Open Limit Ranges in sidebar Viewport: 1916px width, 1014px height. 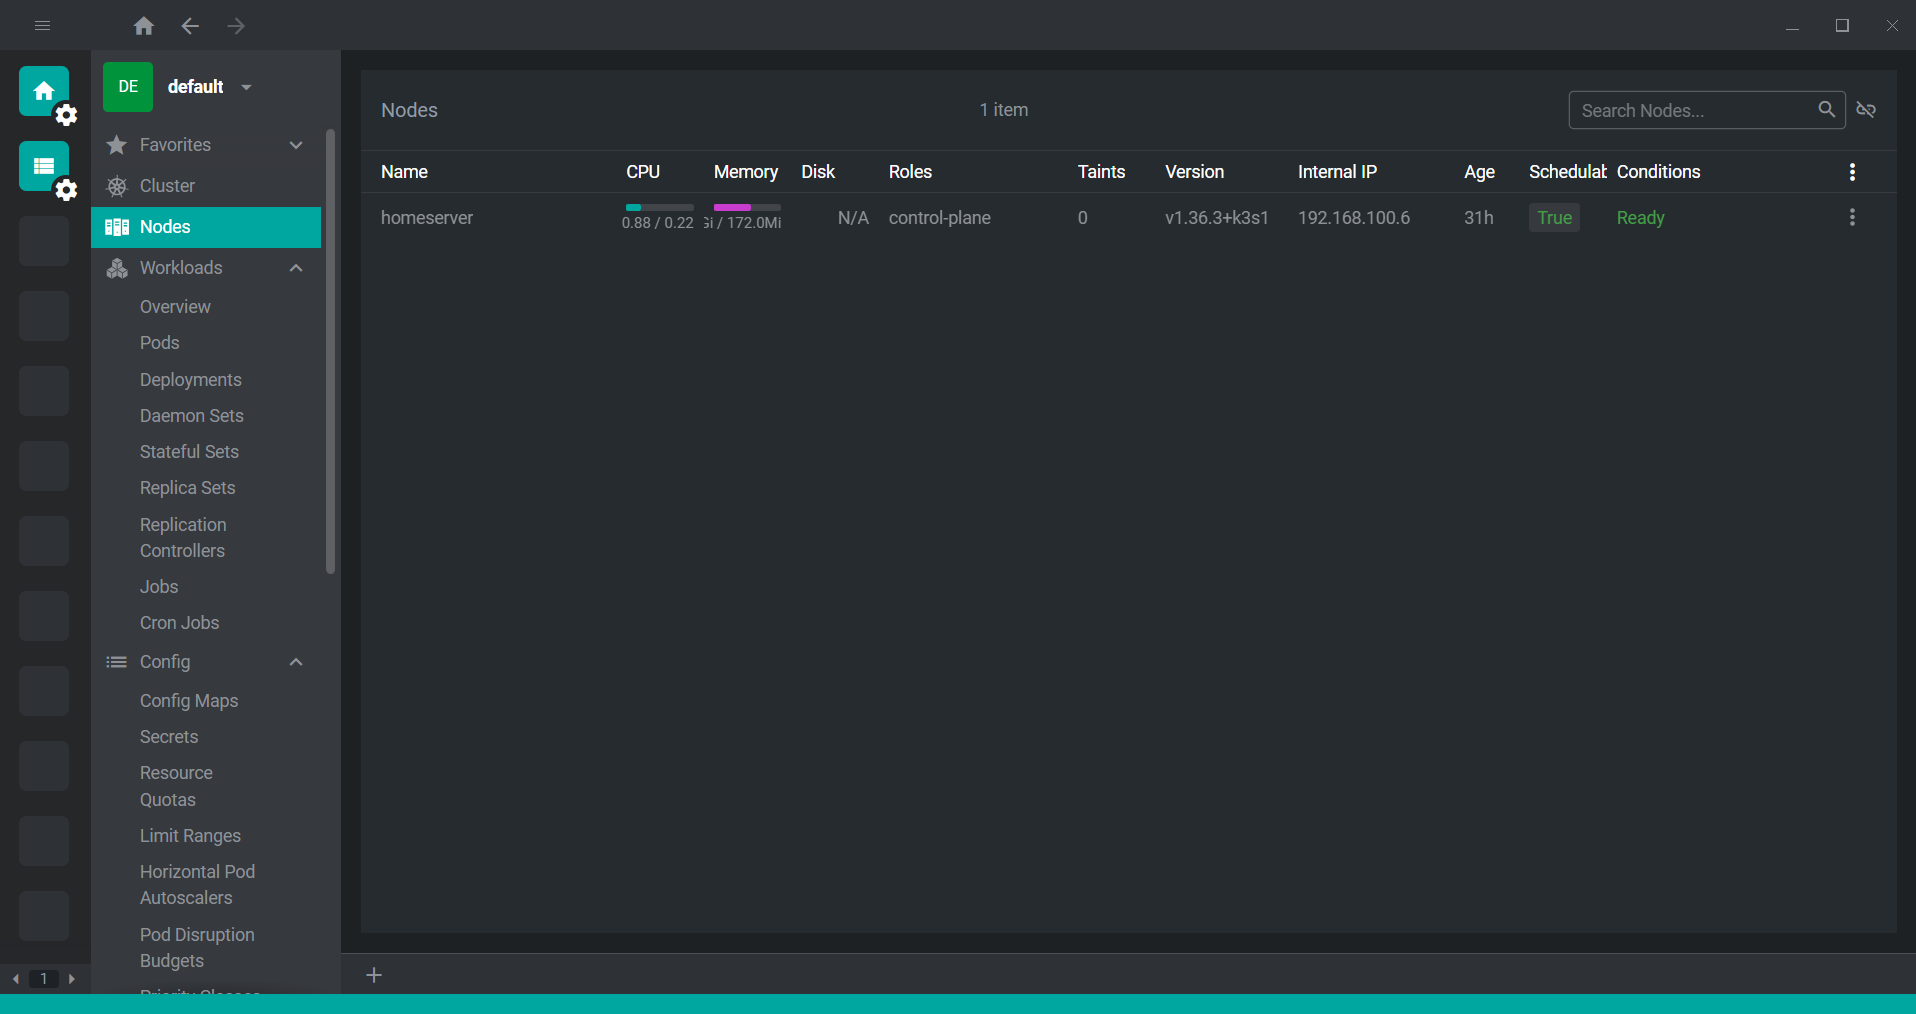(190, 836)
